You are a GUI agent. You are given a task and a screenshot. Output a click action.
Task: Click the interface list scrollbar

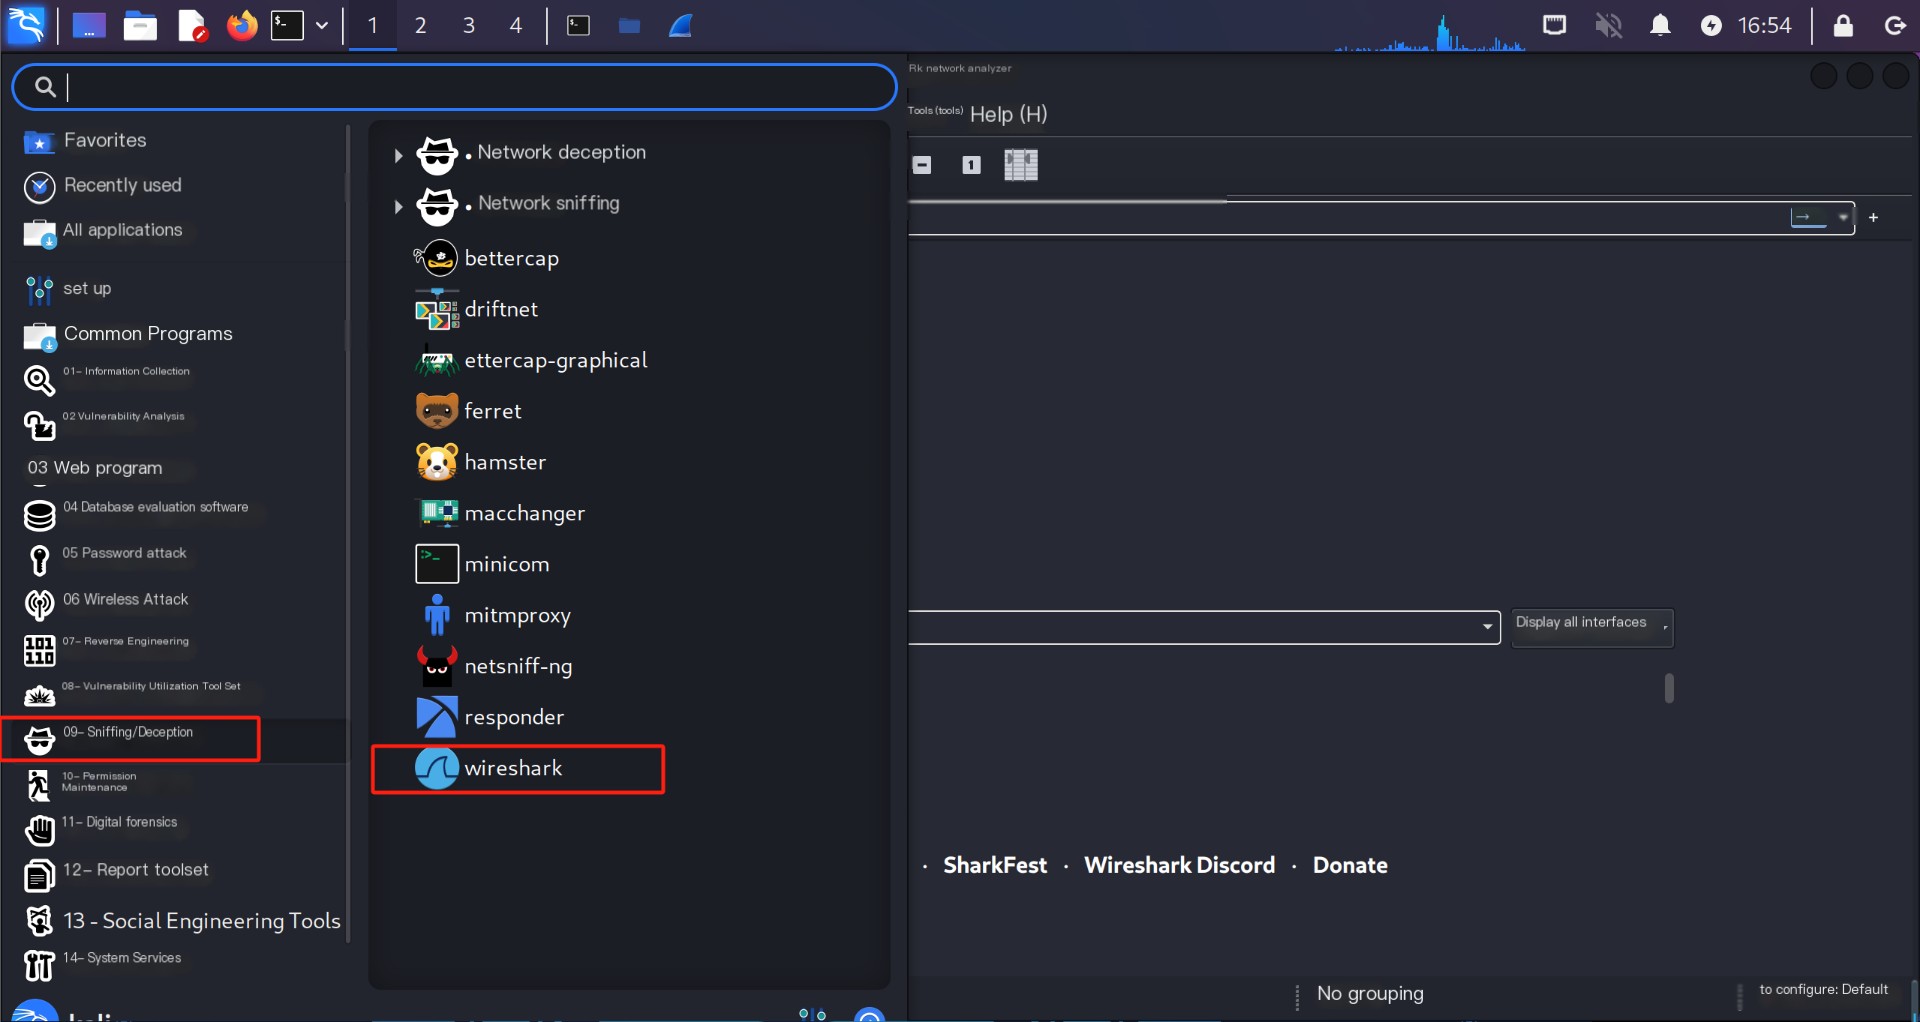1669,688
